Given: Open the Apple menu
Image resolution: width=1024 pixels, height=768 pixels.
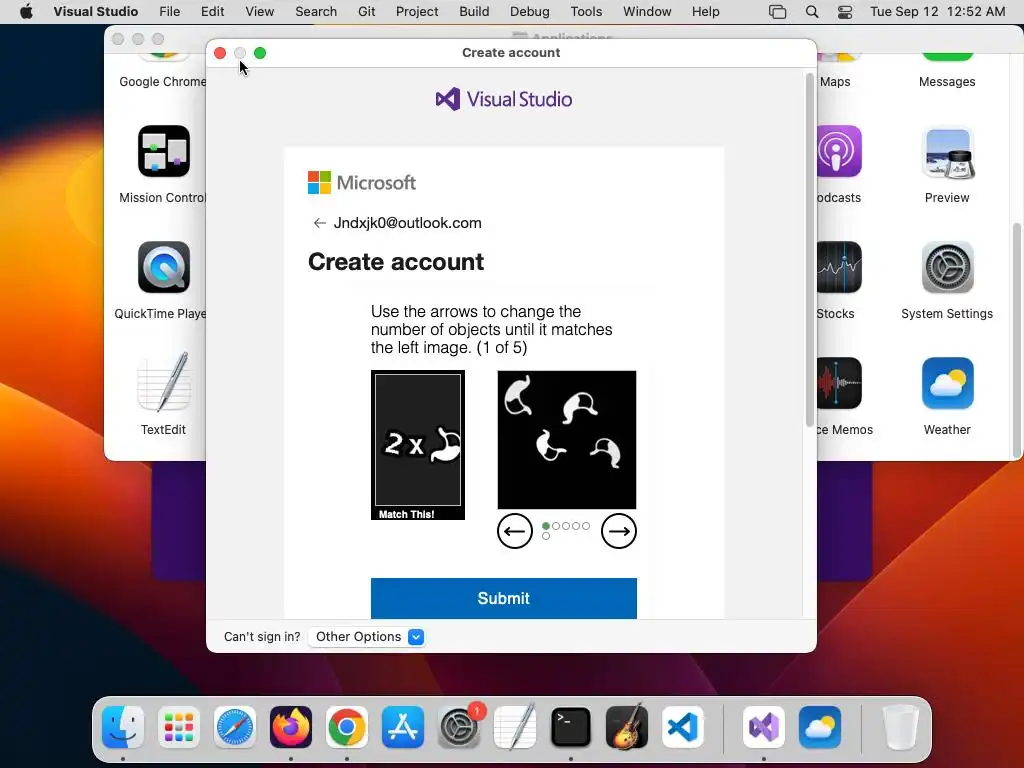Looking at the screenshot, I should pyautogui.click(x=26, y=12).
